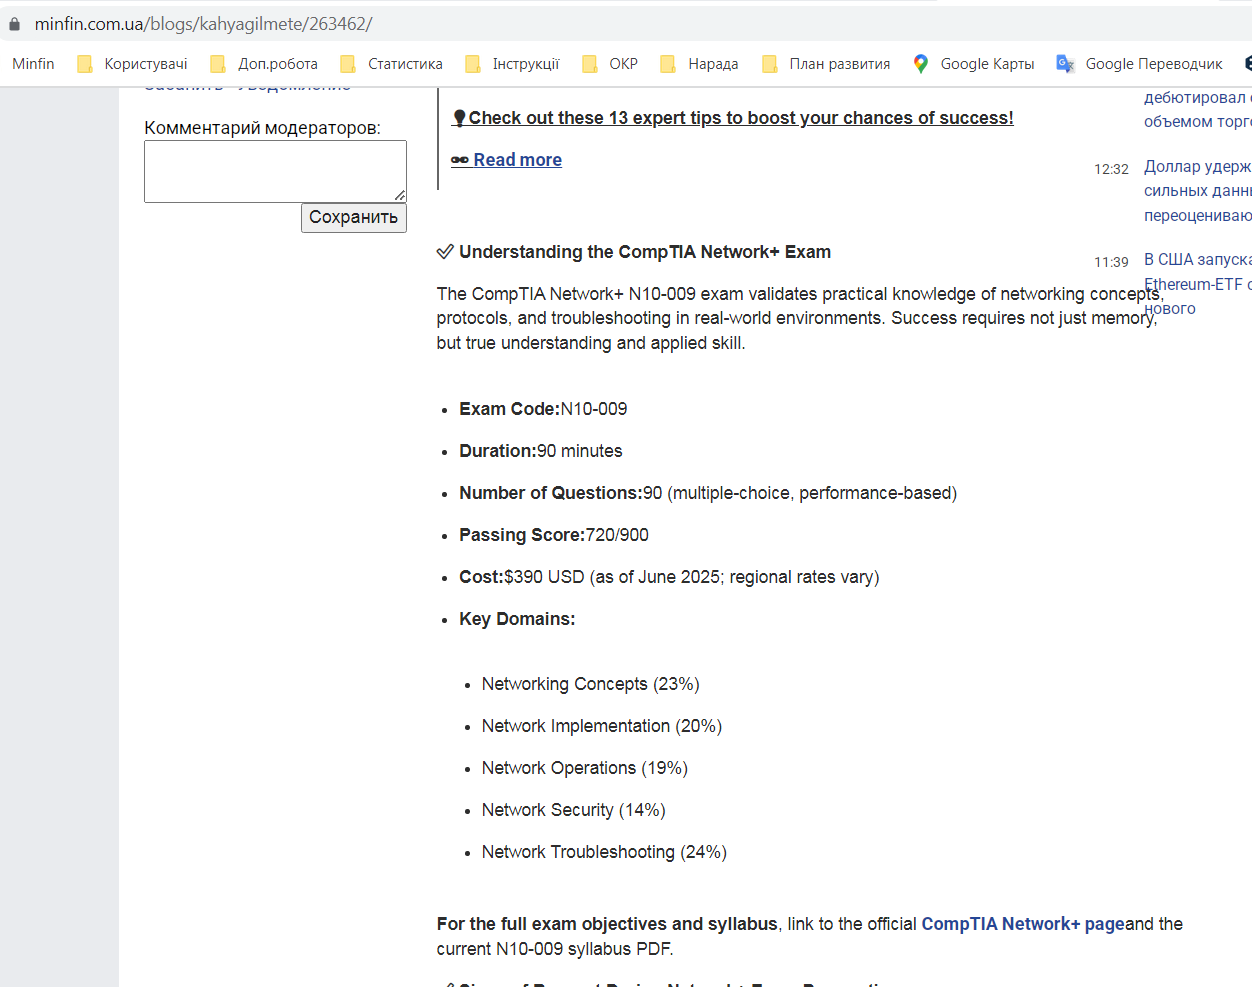Open the Інструкції bookmarks folder
The width and height of the screenshot is (1252, 987).
click(x=513, y=64)
